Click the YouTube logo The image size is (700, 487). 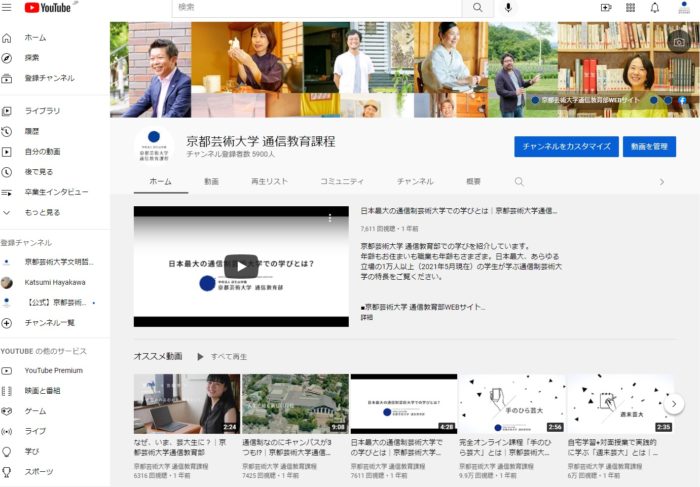point(48,8)
